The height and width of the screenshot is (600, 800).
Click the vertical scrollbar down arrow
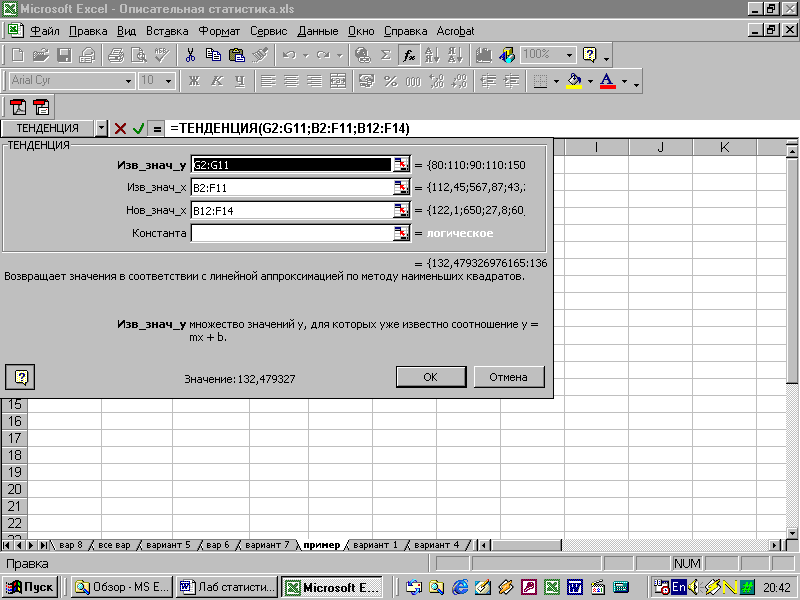(791, 533)
